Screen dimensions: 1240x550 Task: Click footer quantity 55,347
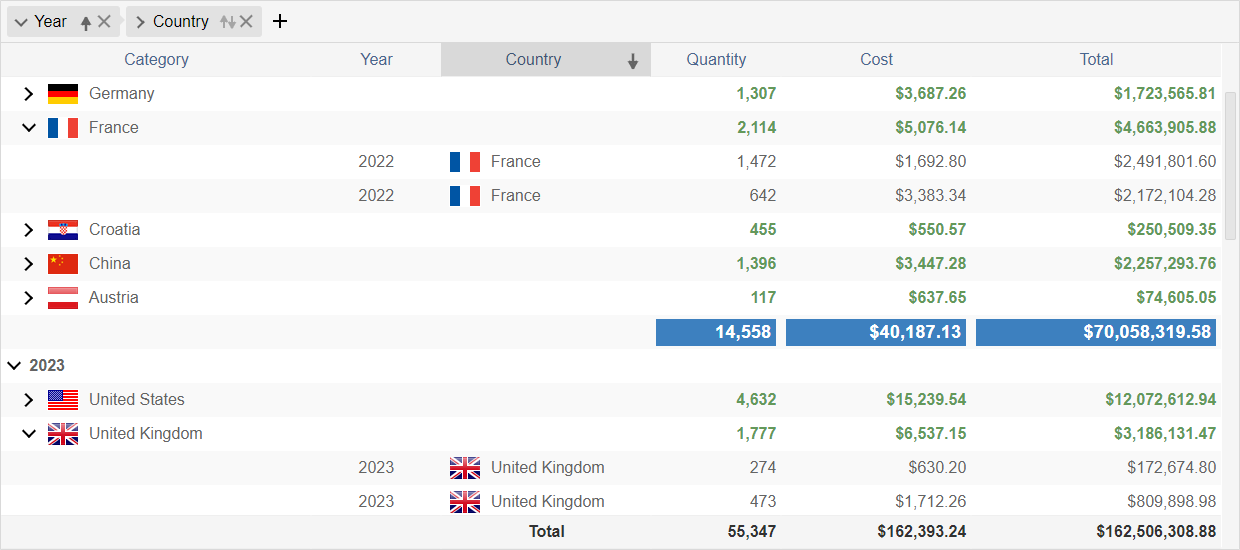(x=752, y=532)
